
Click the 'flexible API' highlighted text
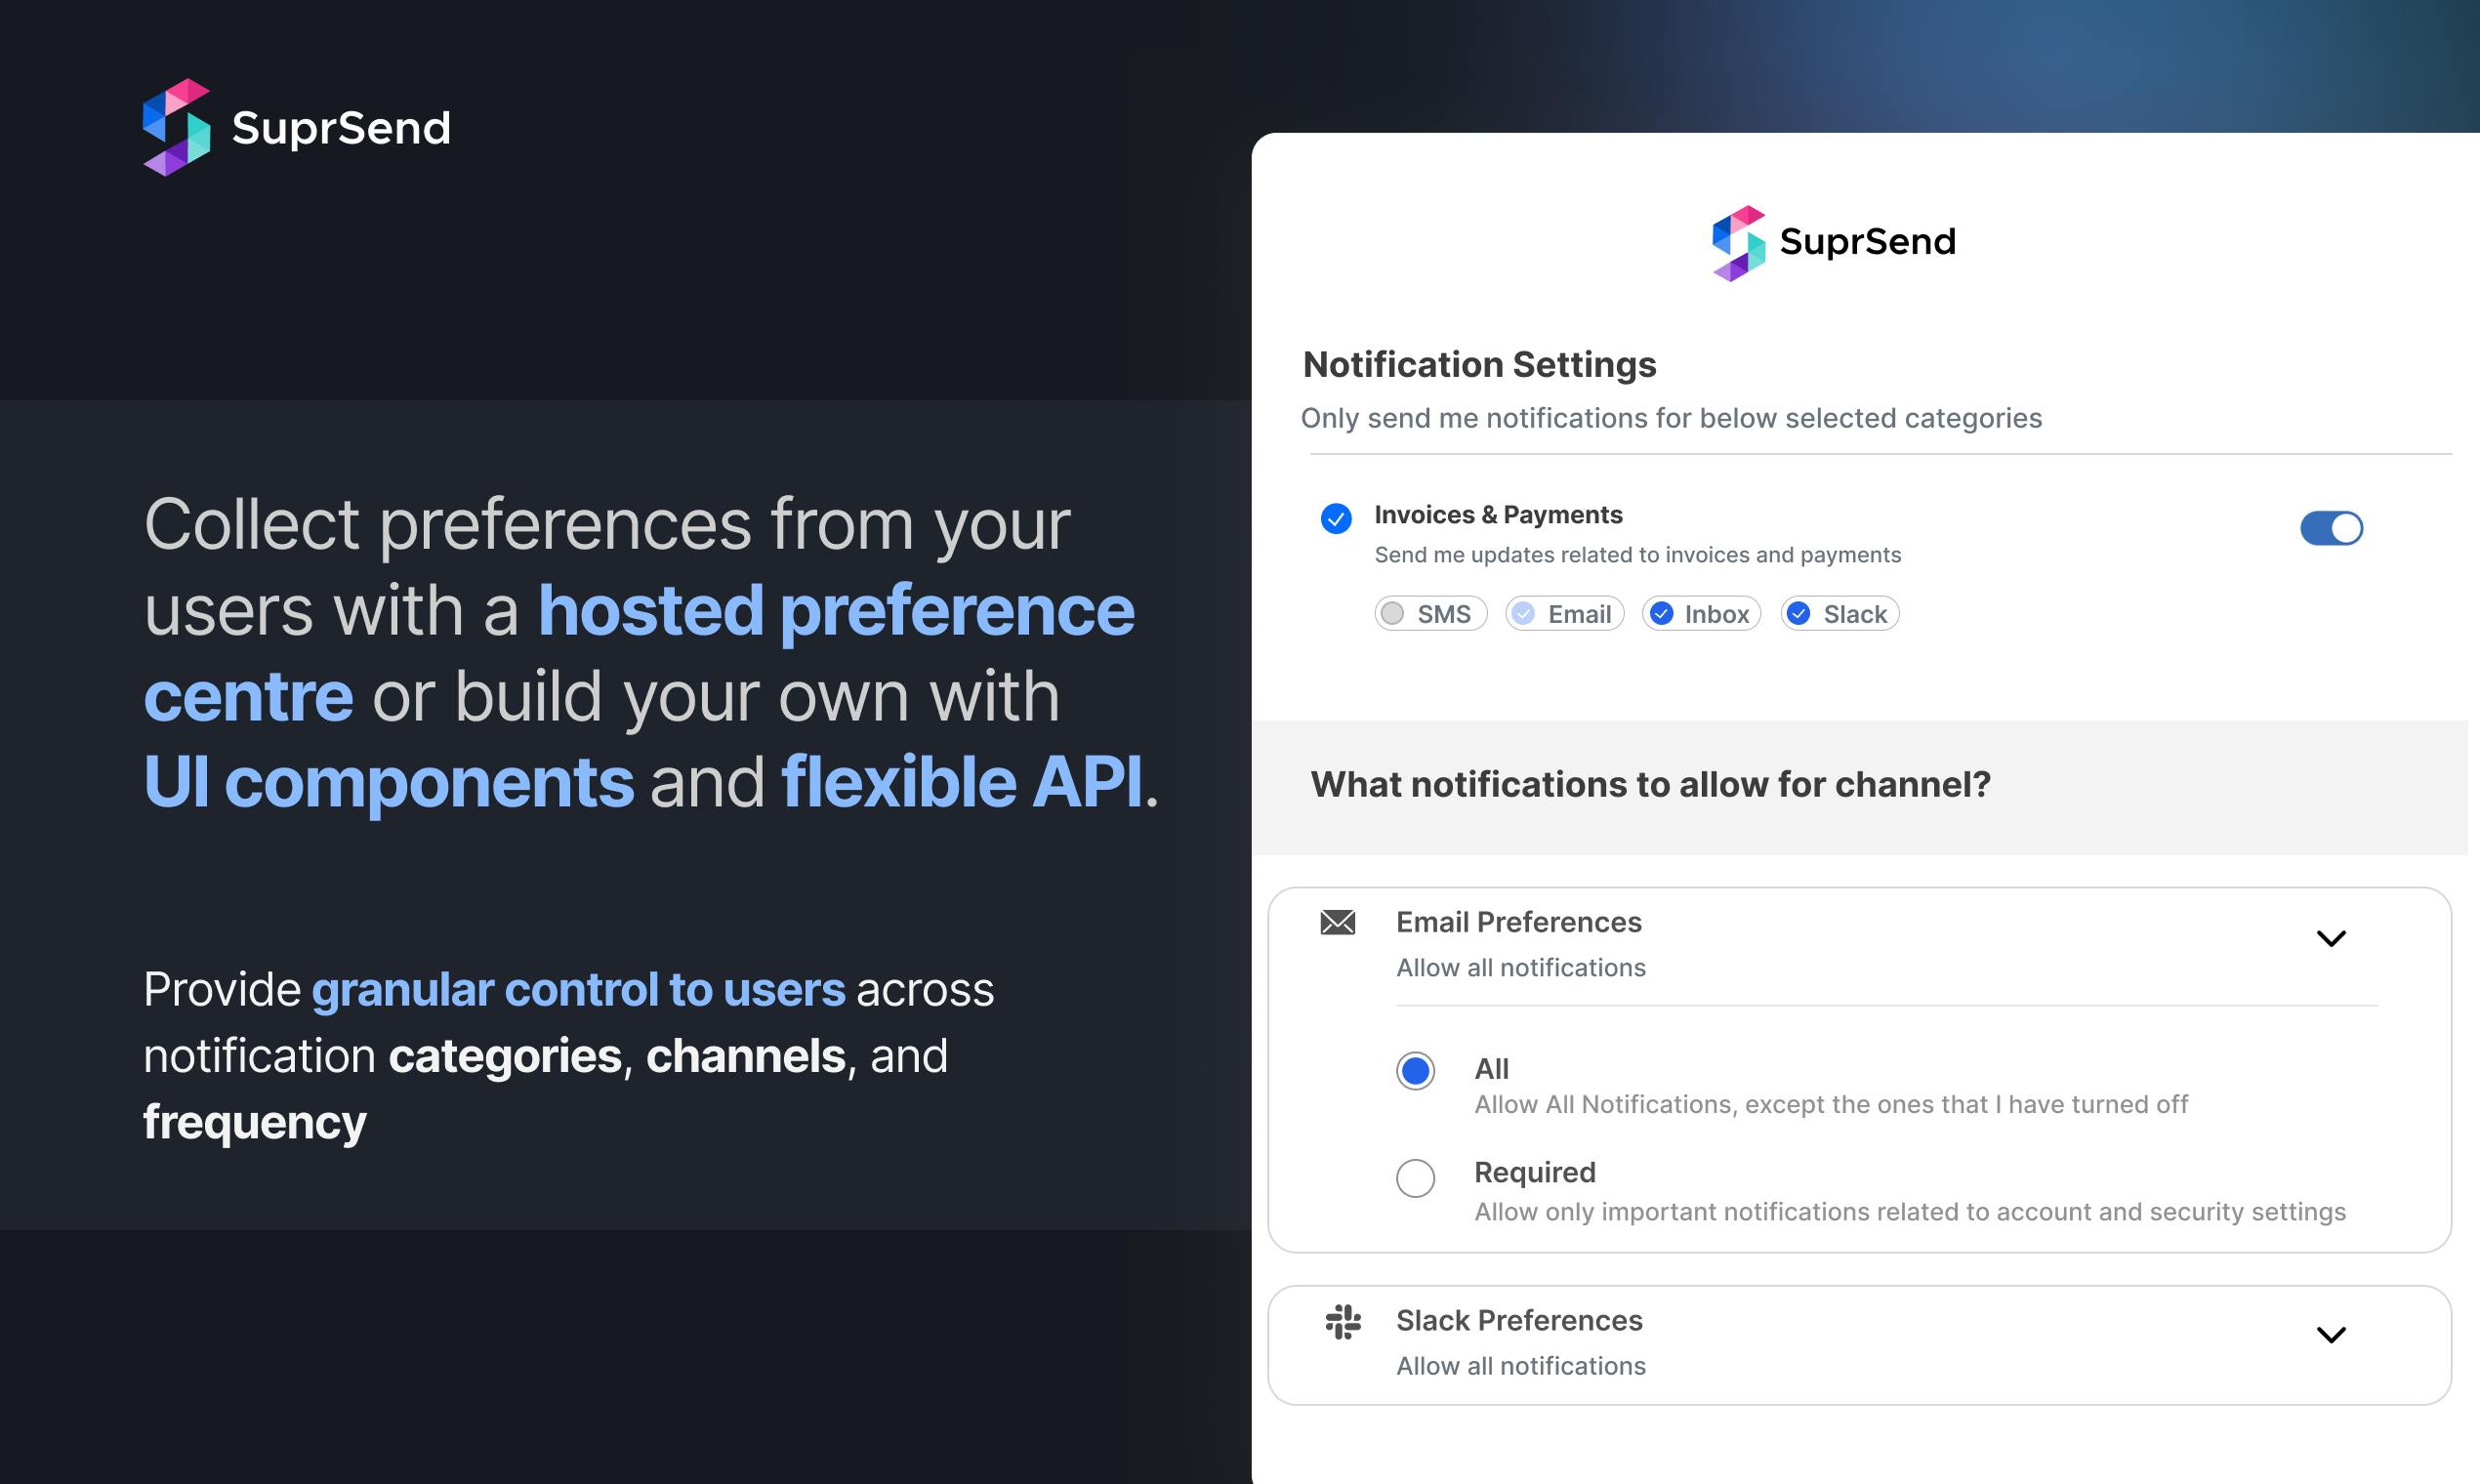point(961,782)
